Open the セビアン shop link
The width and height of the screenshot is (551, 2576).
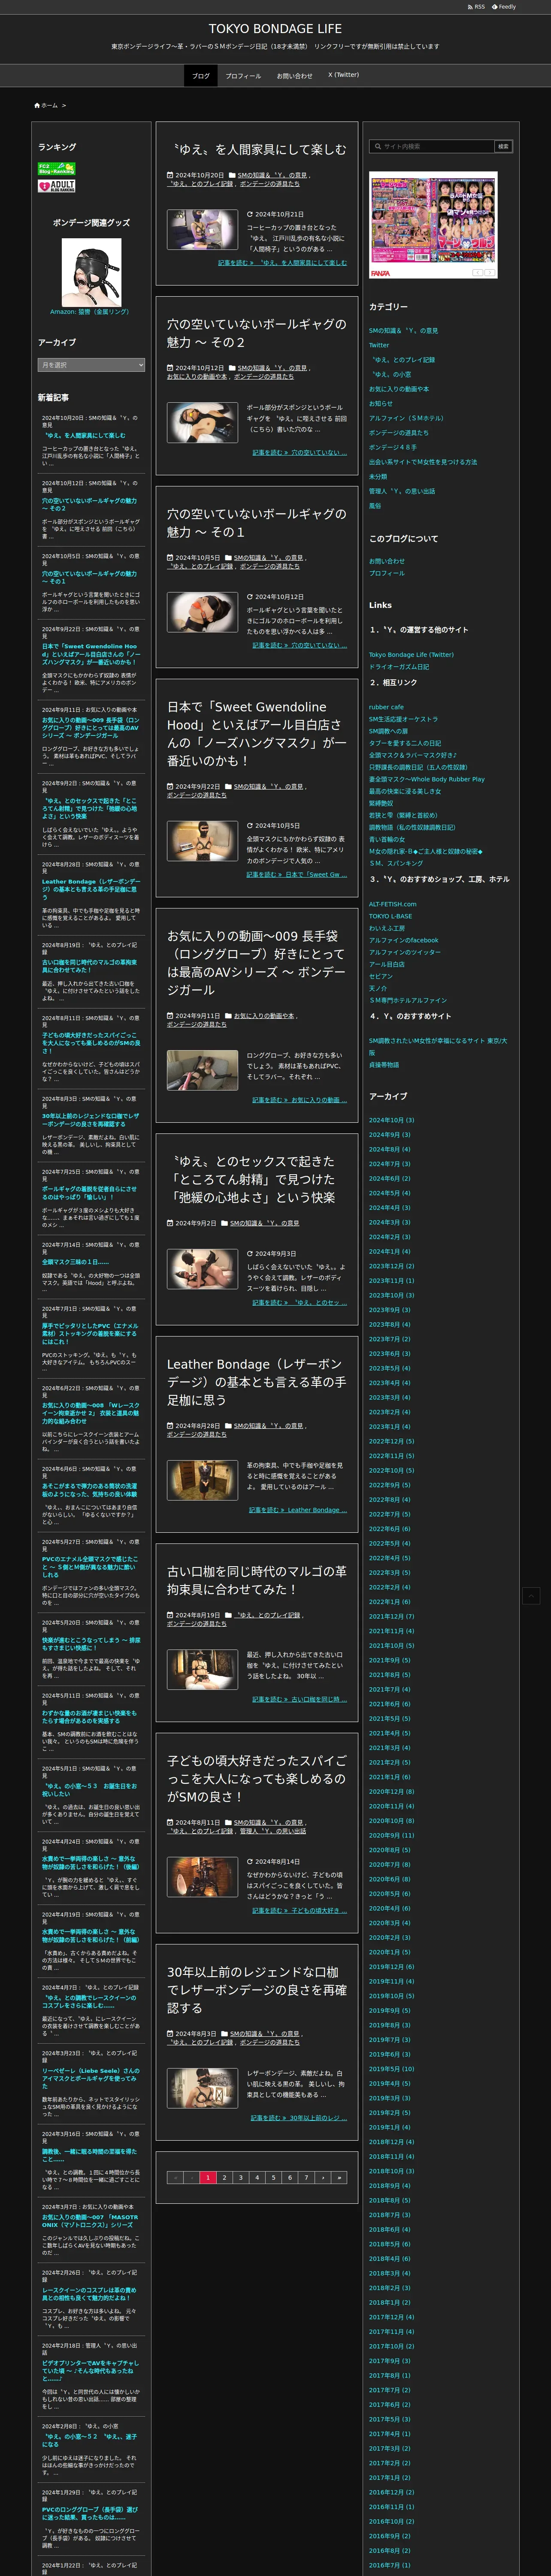click(x=381, y=977)
